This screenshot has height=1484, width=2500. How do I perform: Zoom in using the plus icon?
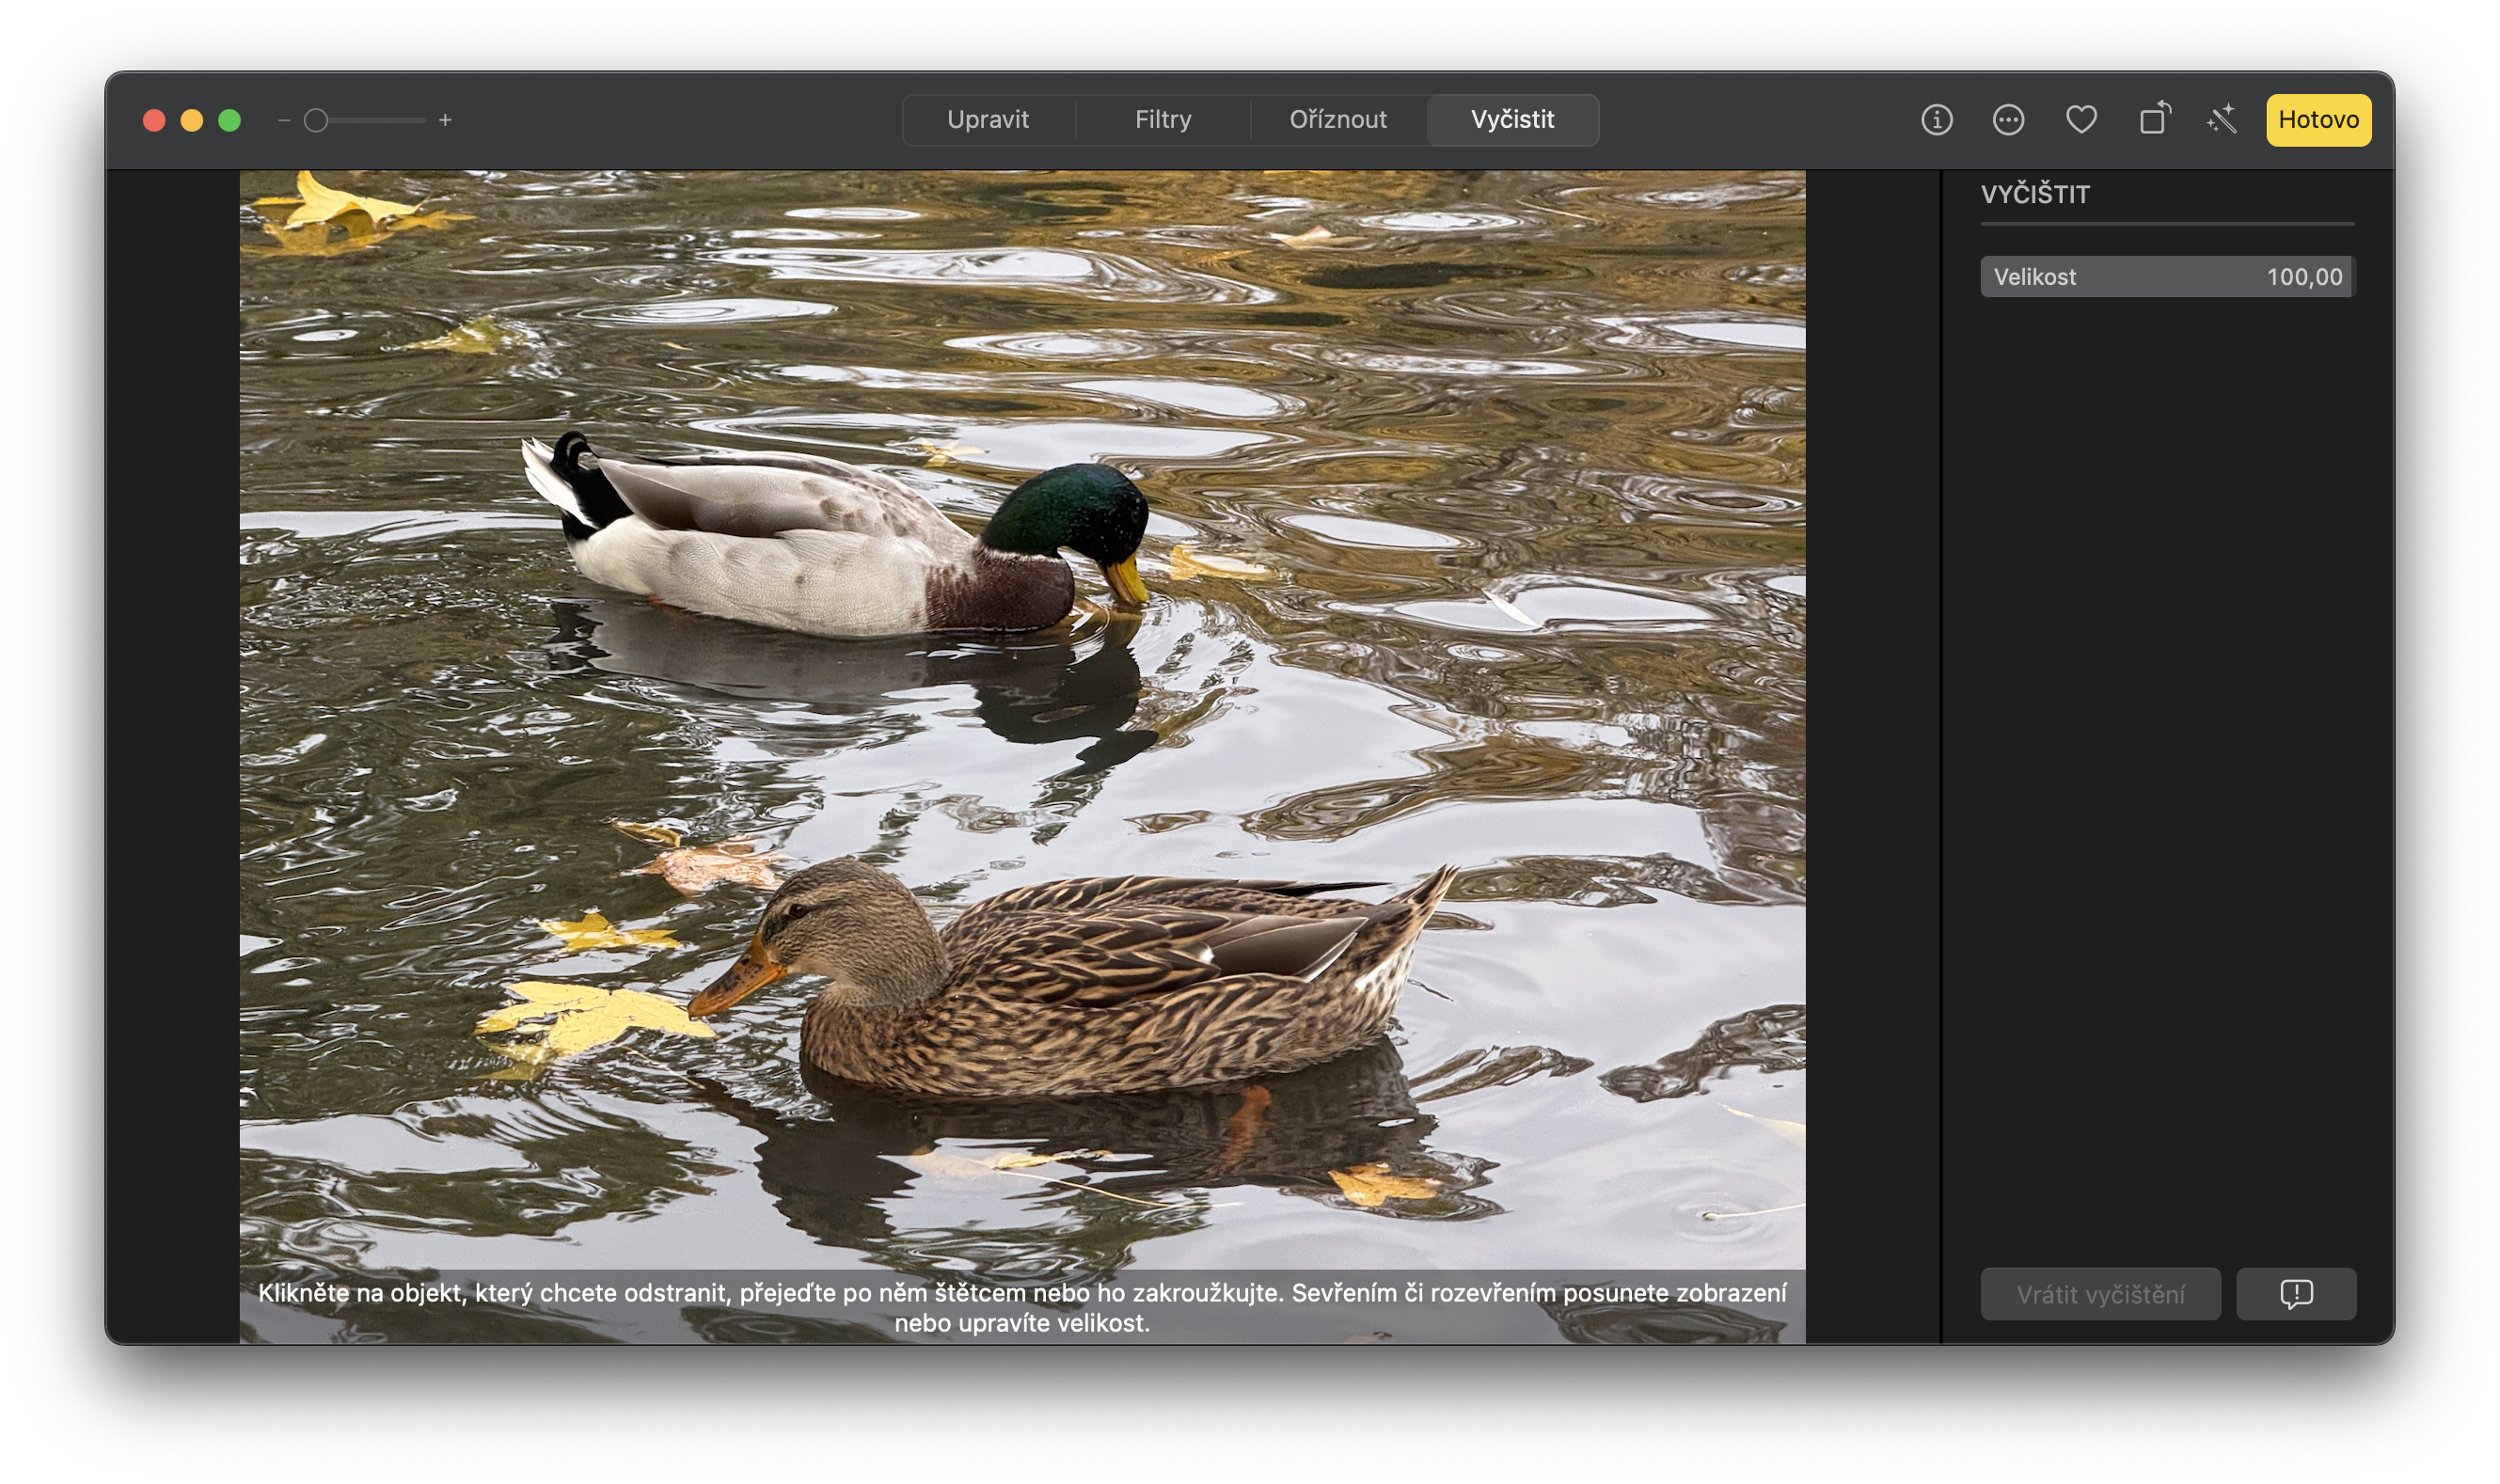tap(446, 119)
